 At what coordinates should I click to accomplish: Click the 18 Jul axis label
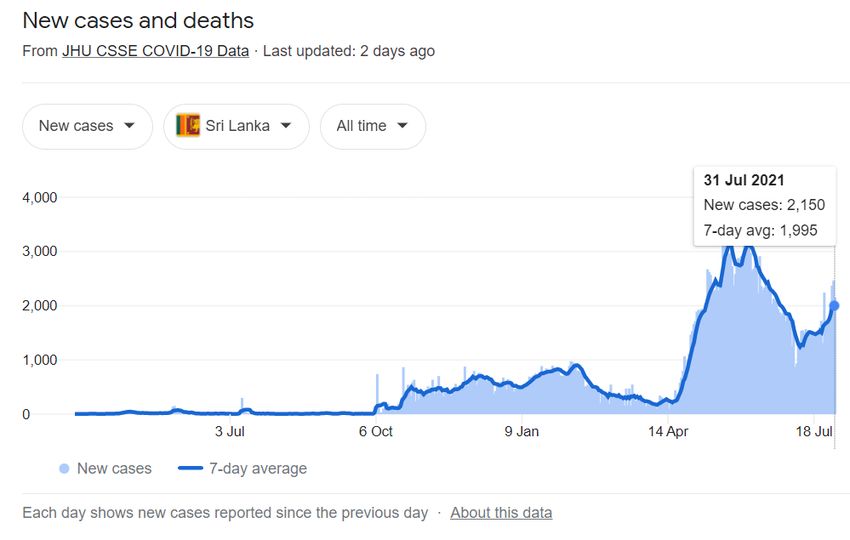(x=814, y=432)
